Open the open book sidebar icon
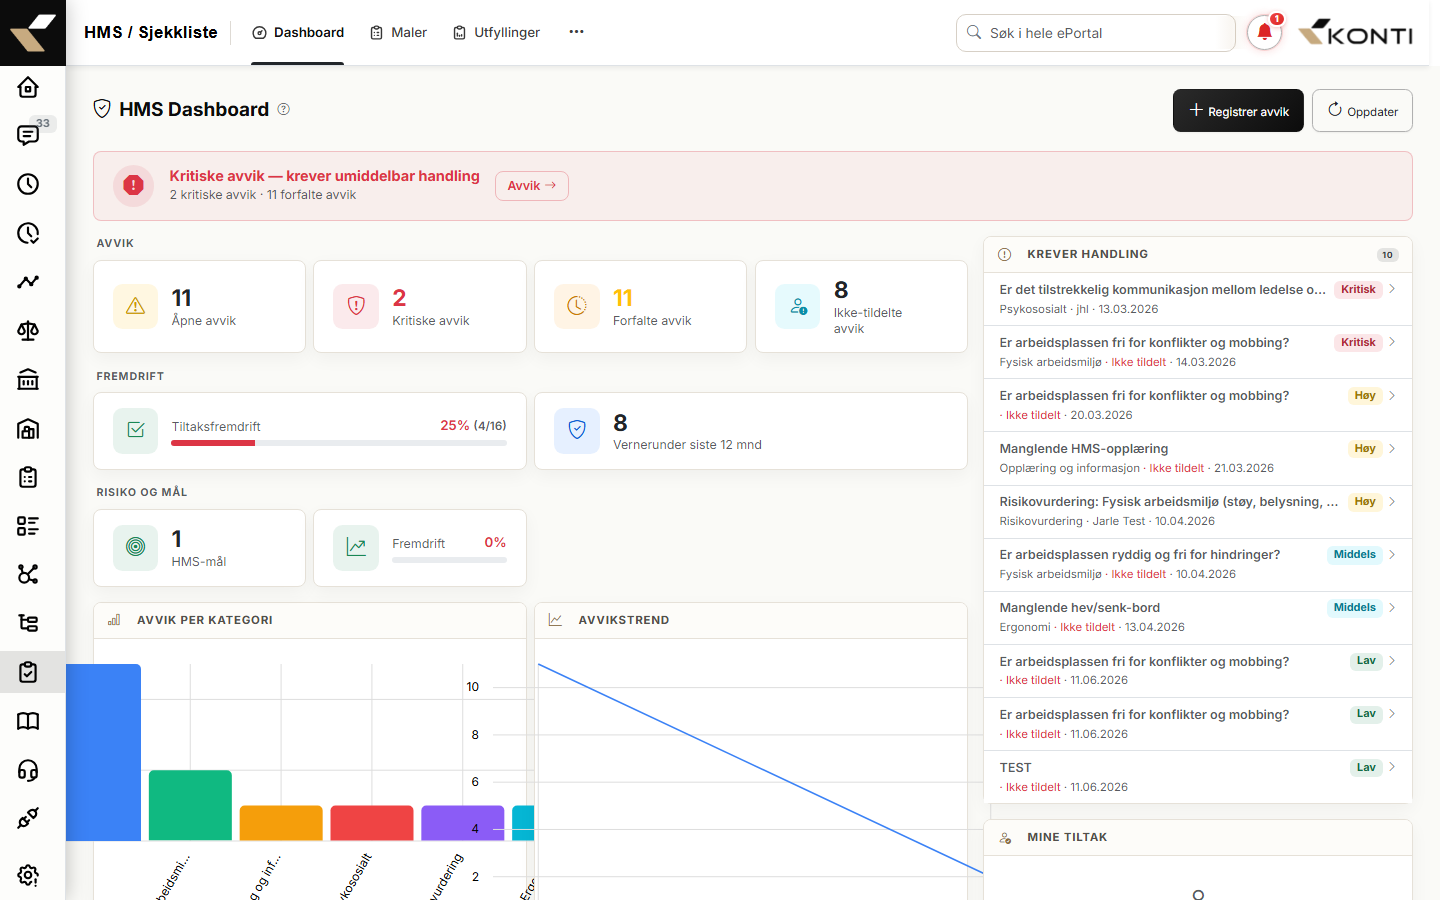 point(28,721)
